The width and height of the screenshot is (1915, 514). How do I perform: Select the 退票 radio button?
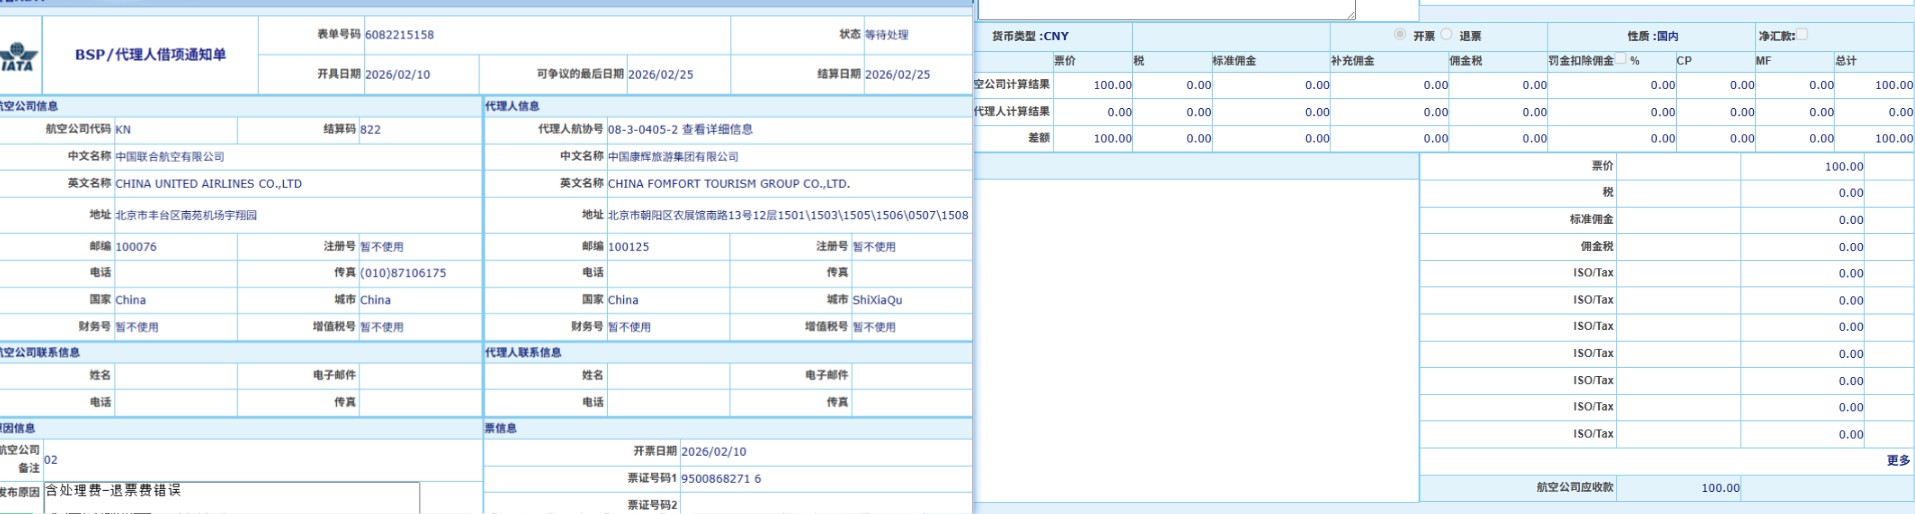pos(1446,34)
